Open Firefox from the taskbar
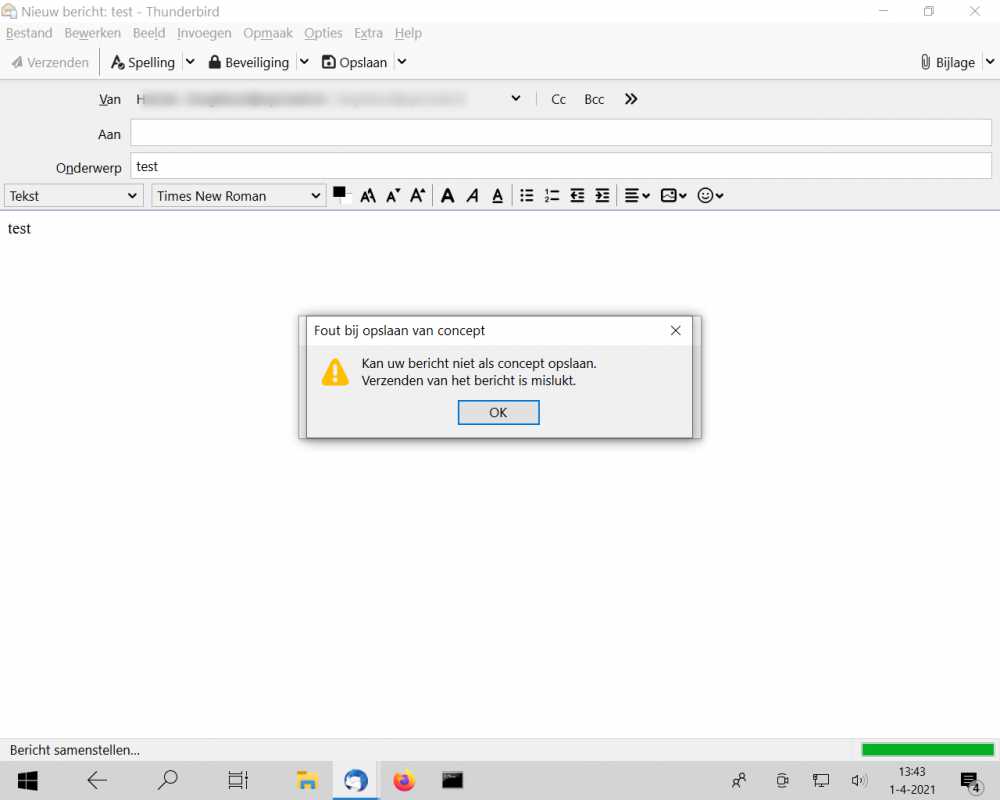Viewport: 1000px width, 800px height. pos(404,780)
